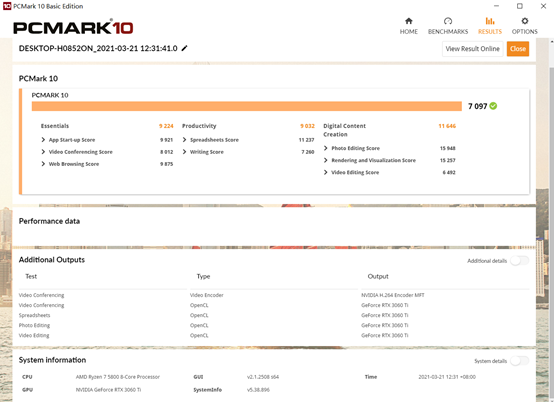Open the Home page icon
Viewport: 554px width, 402px height.
click(x=408, y=21)
